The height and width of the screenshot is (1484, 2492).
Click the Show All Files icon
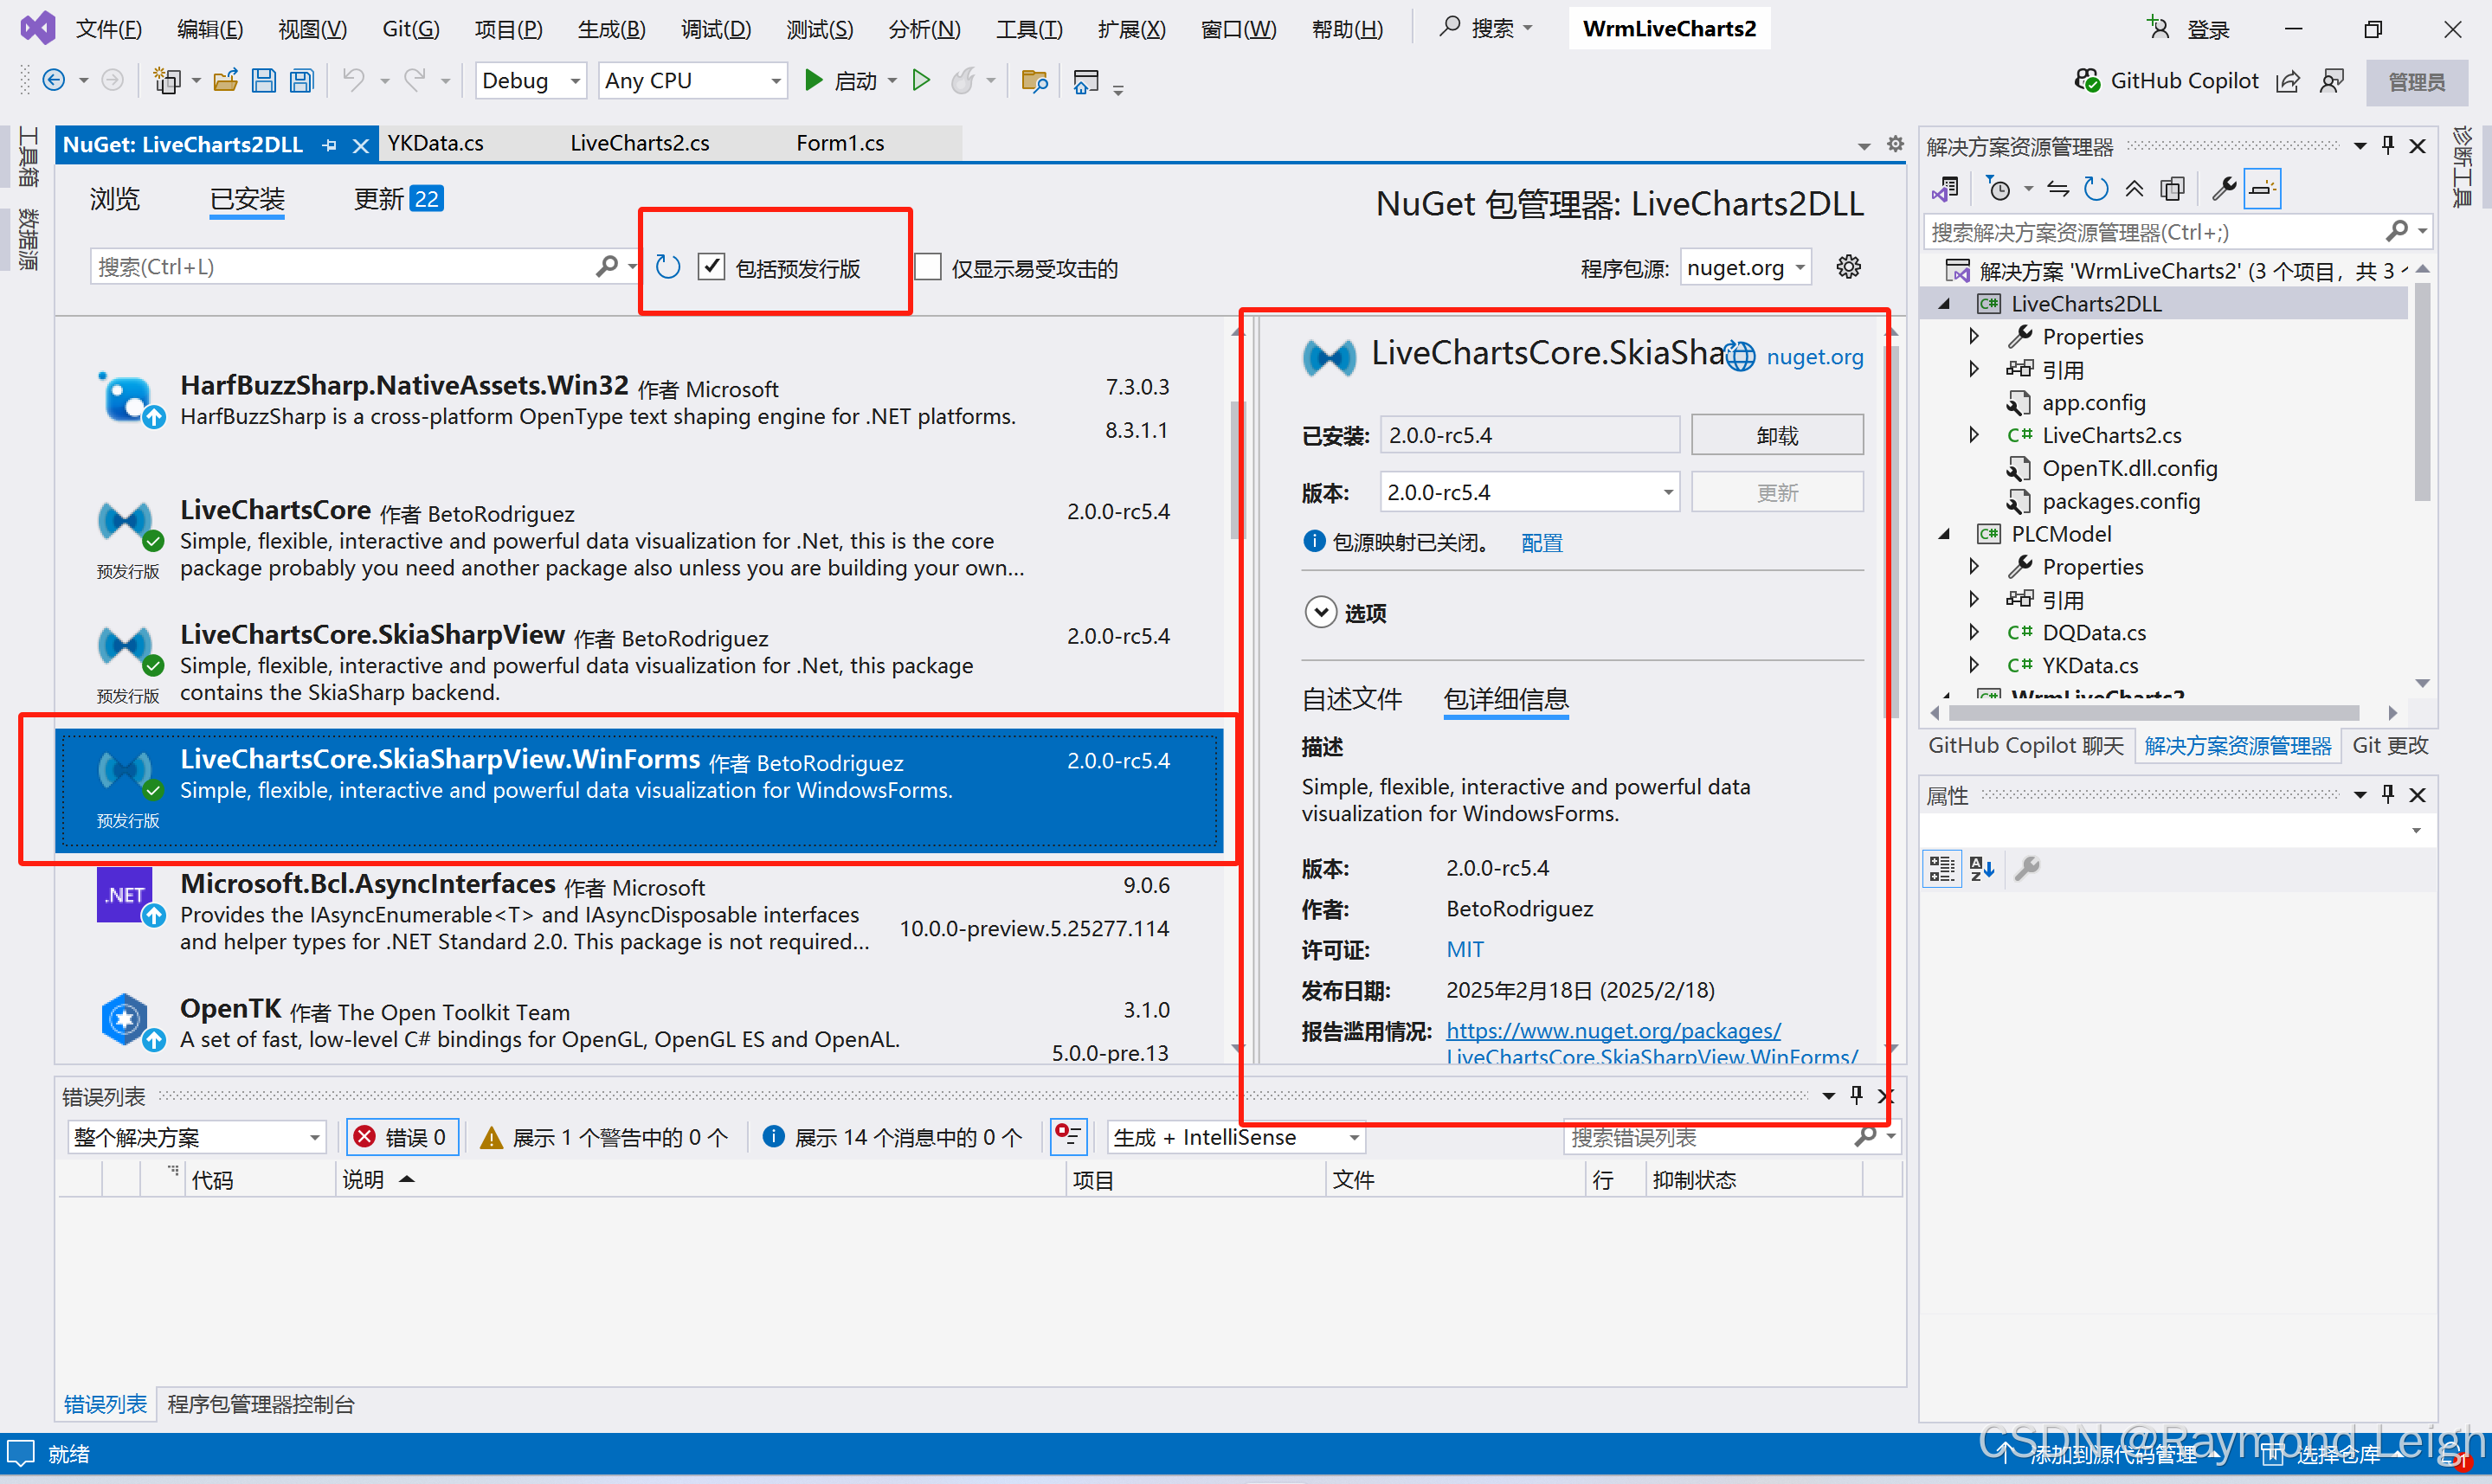point(2172,189)
